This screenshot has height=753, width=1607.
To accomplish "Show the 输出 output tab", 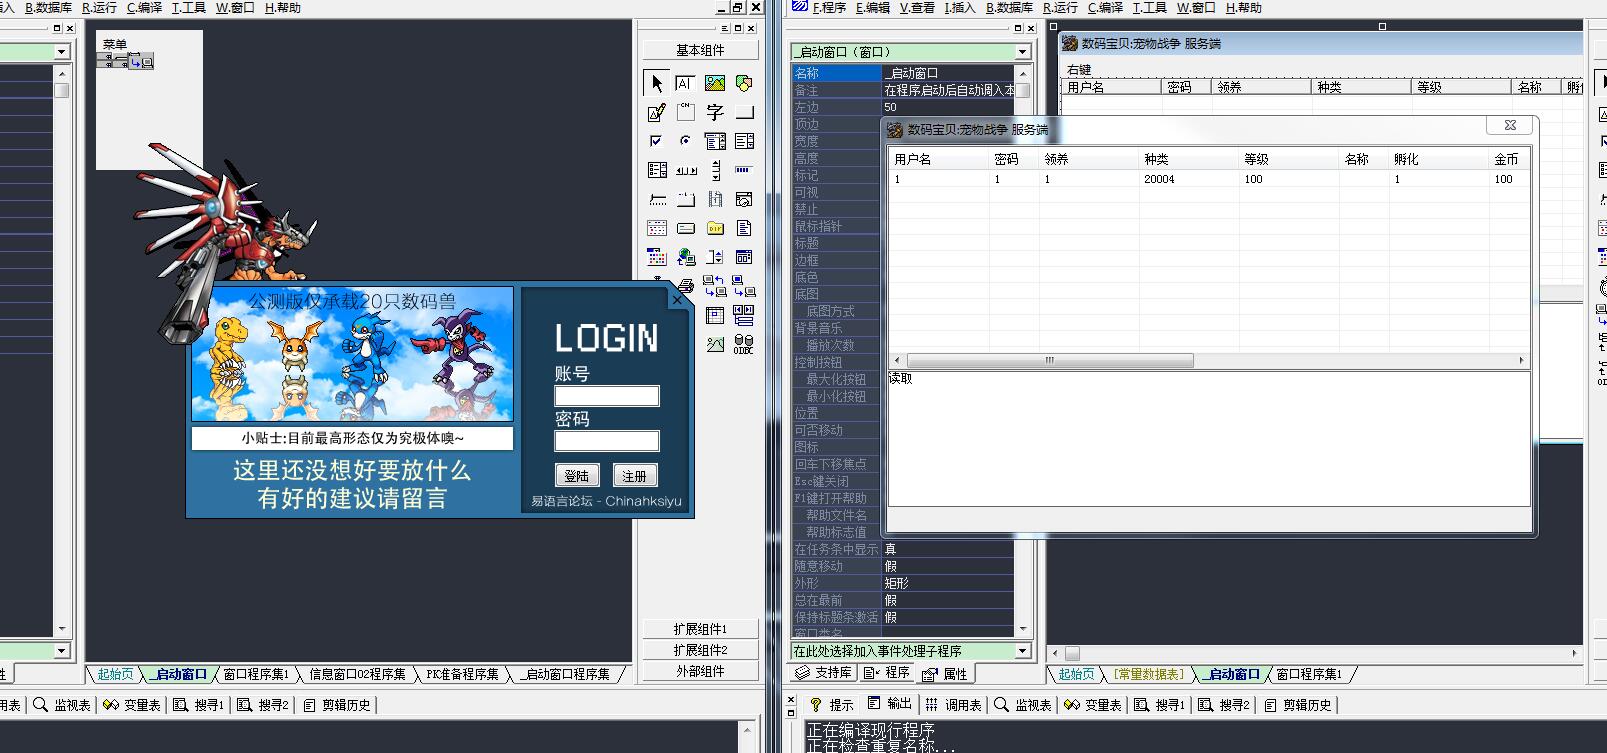I will (890, 704).
